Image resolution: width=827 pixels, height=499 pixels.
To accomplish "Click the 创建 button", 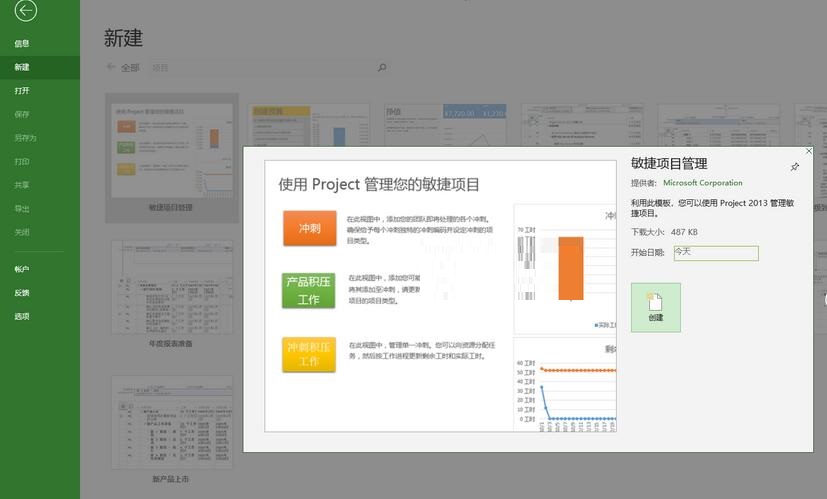I will pos(656,308).
